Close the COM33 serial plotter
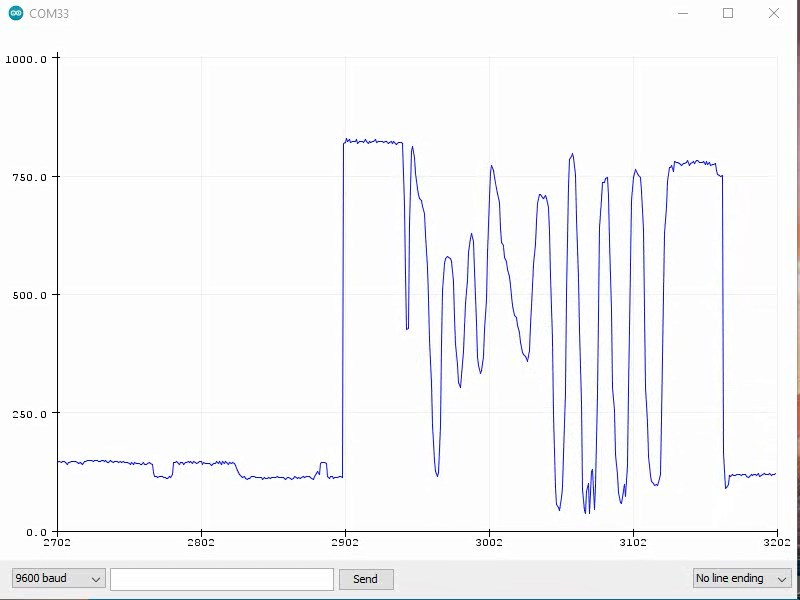Viewport: 800px width, 600px height. pyautogui.click(x=773, y=14)
